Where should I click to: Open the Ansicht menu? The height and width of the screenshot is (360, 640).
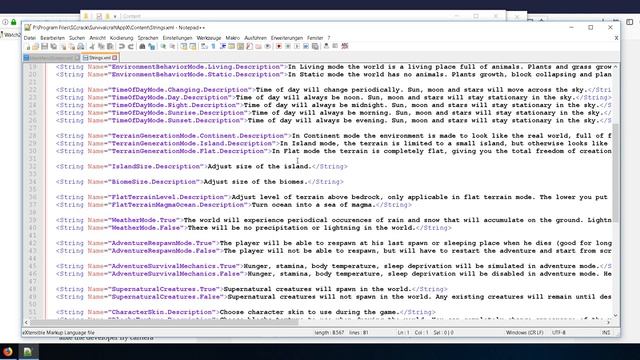pyautogui.click(x=98, y=38)
